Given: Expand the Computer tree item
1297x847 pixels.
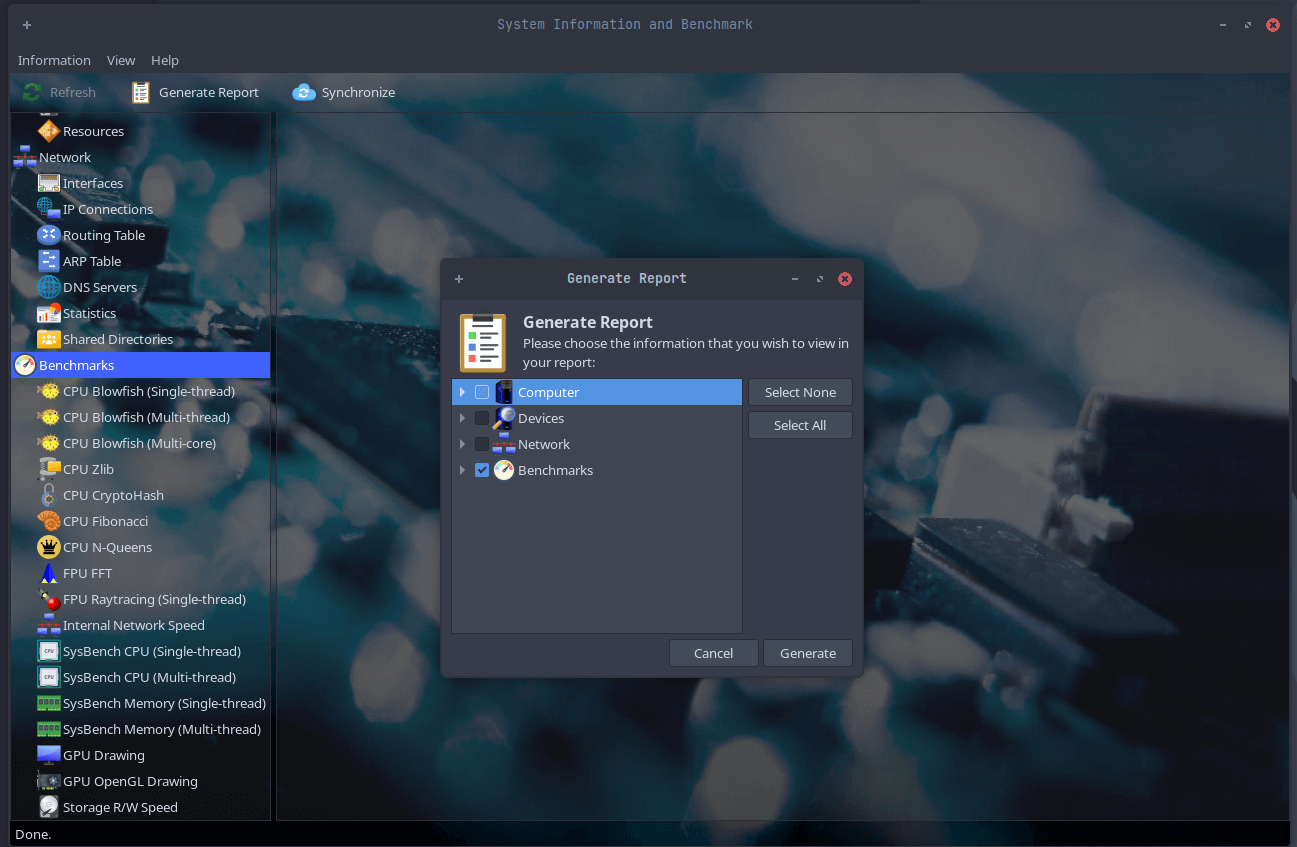Looking at the screenshot, I should click(x=462, y=392).
